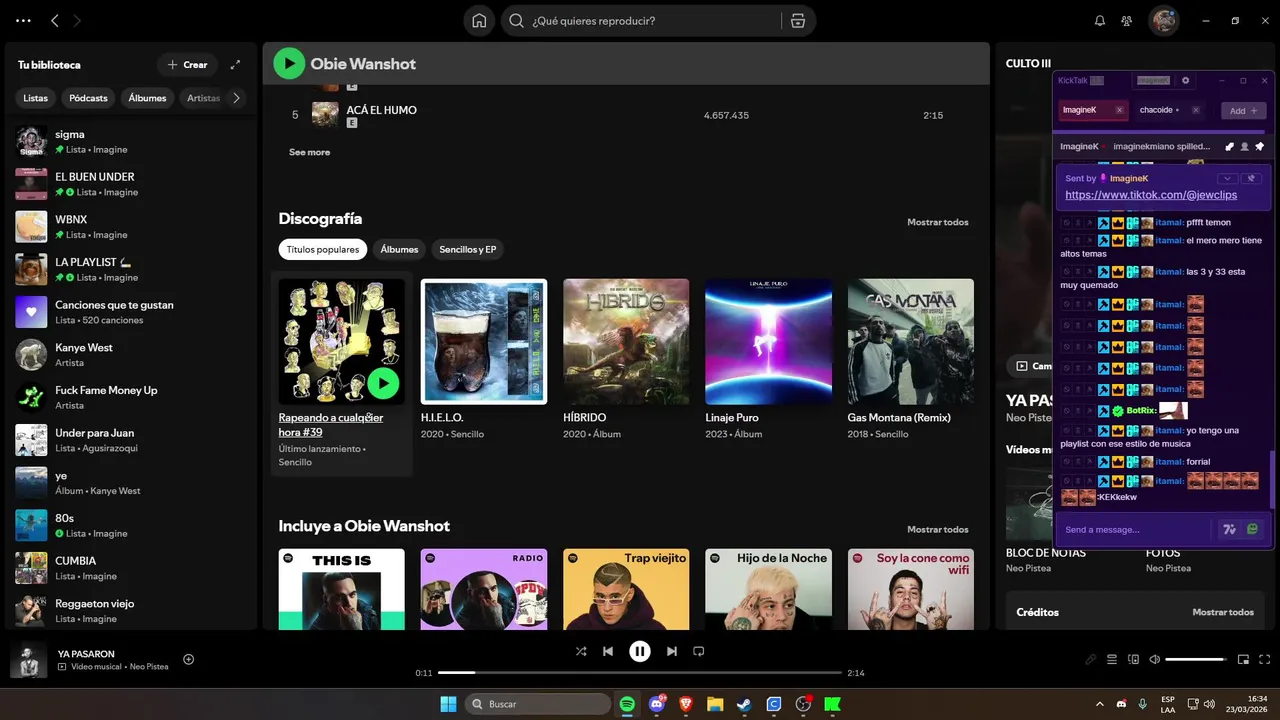Switch to Álbumes discography tab
The image size is (1280, 720).
click(x=399, y=249)
